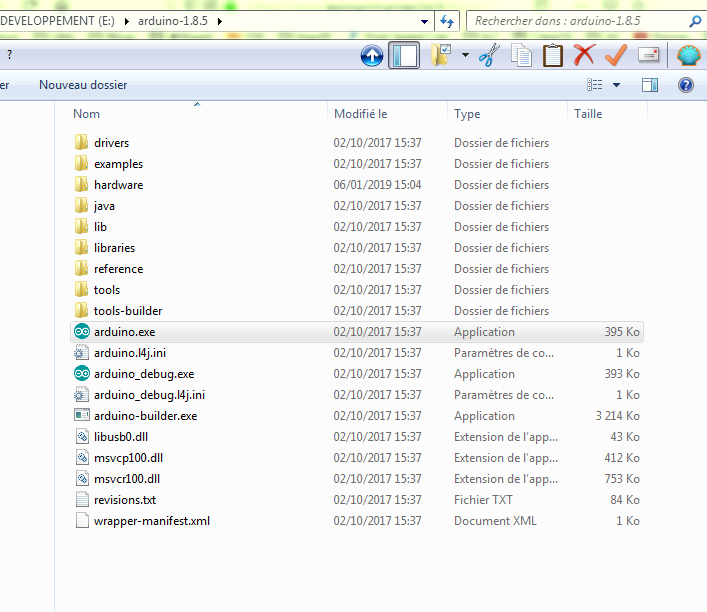Open the ? help menu

tap(9, 55)
